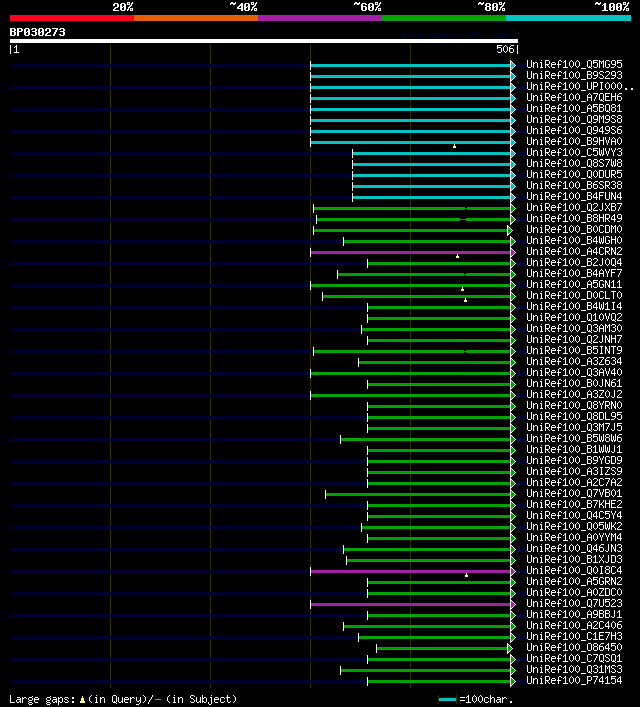Select the UniRef100_Q8S7W8 label
Screen dimensions: 640x707
tap(574, 163)
